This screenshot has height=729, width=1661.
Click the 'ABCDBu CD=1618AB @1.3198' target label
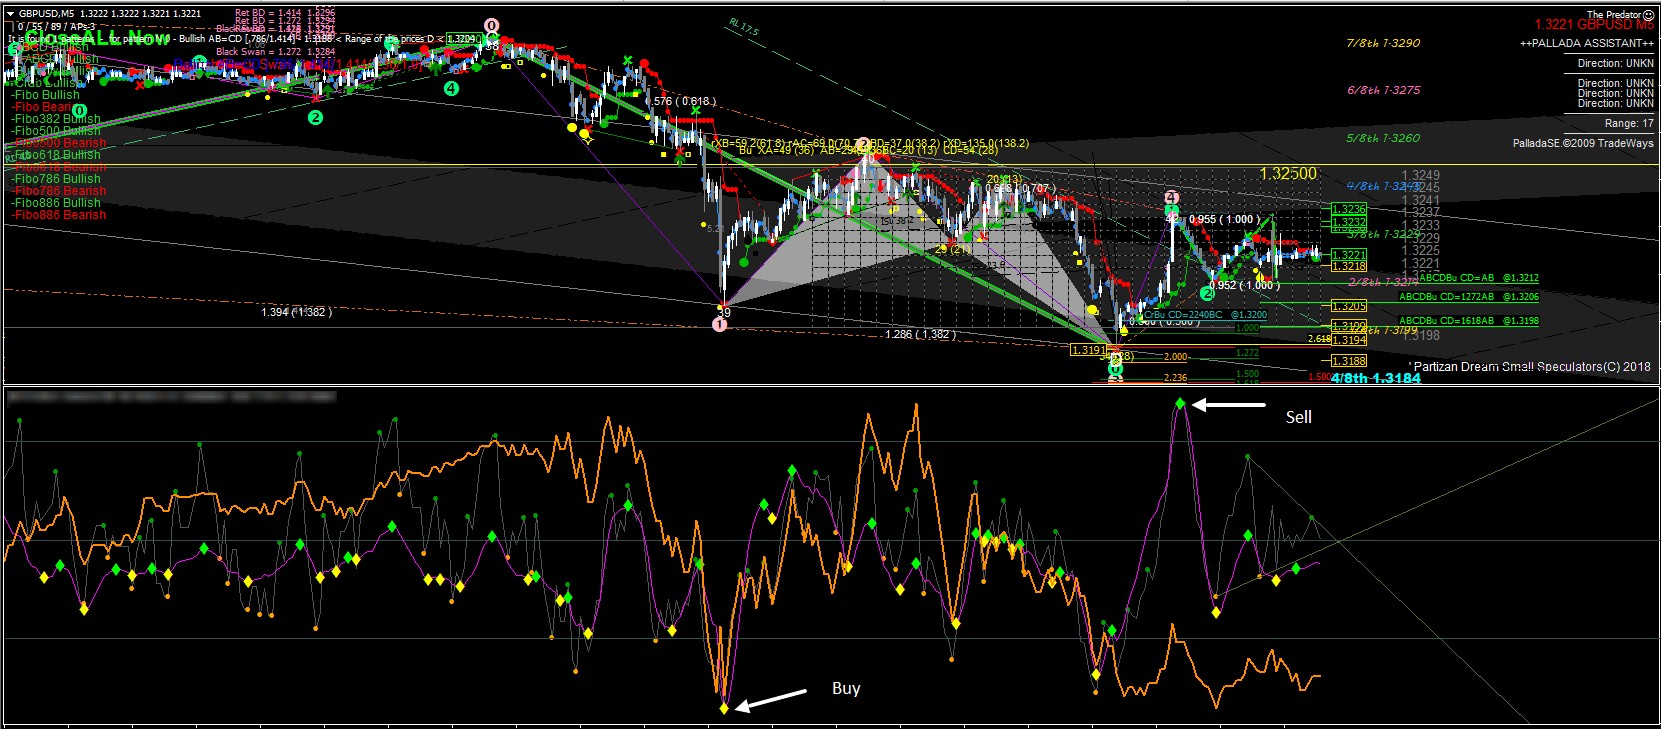(1469, 321)
